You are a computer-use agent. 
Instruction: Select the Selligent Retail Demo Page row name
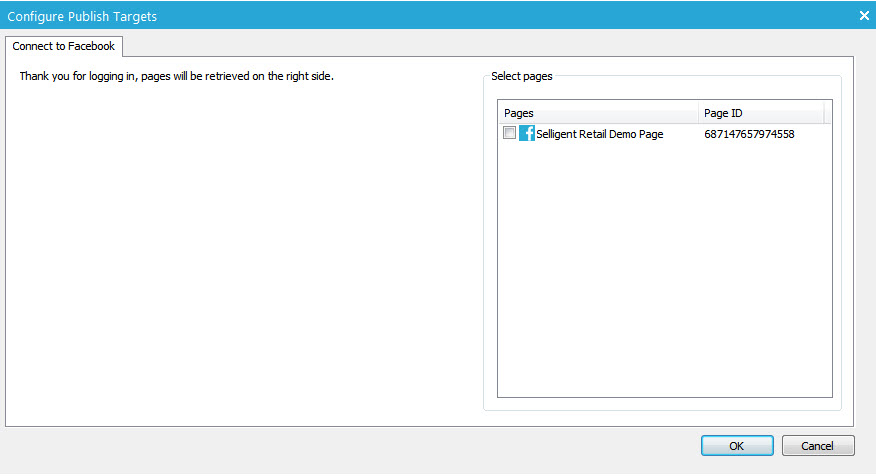click(x=600, y=134)
